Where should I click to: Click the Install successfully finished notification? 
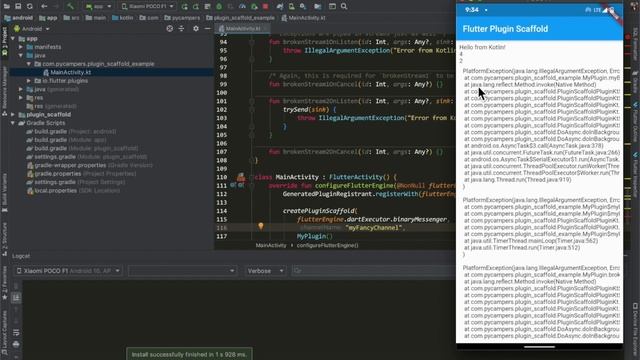click(x=189, y=354)
